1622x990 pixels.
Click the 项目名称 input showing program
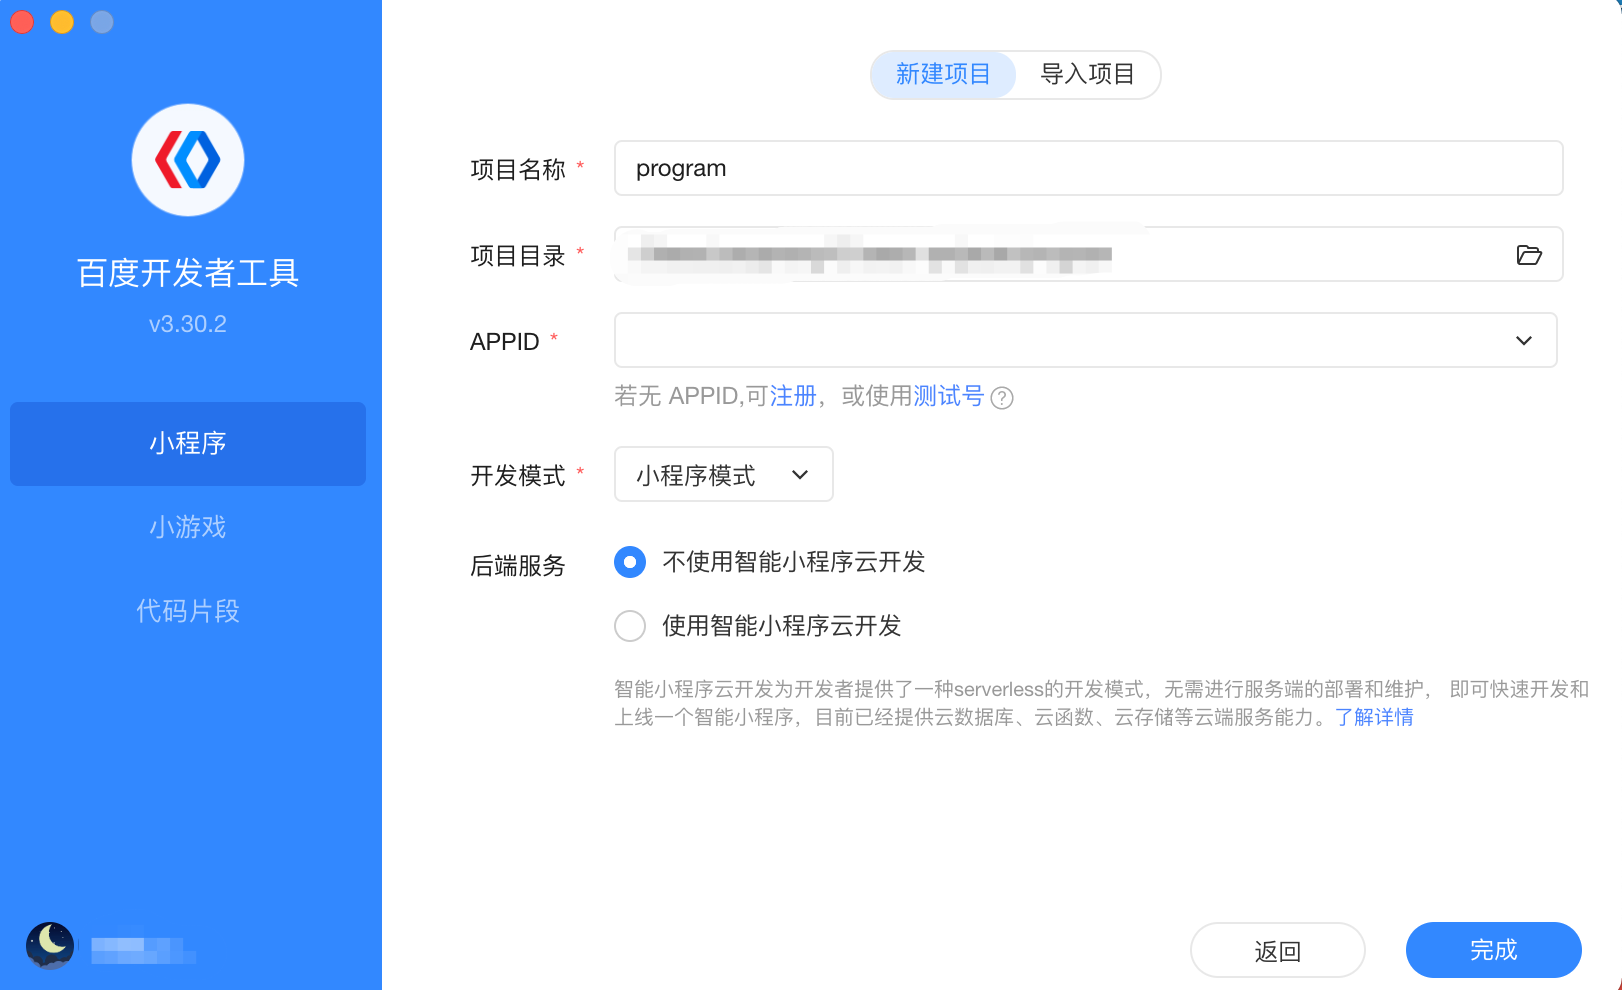pyautogui.click(x=1087, y=168)
